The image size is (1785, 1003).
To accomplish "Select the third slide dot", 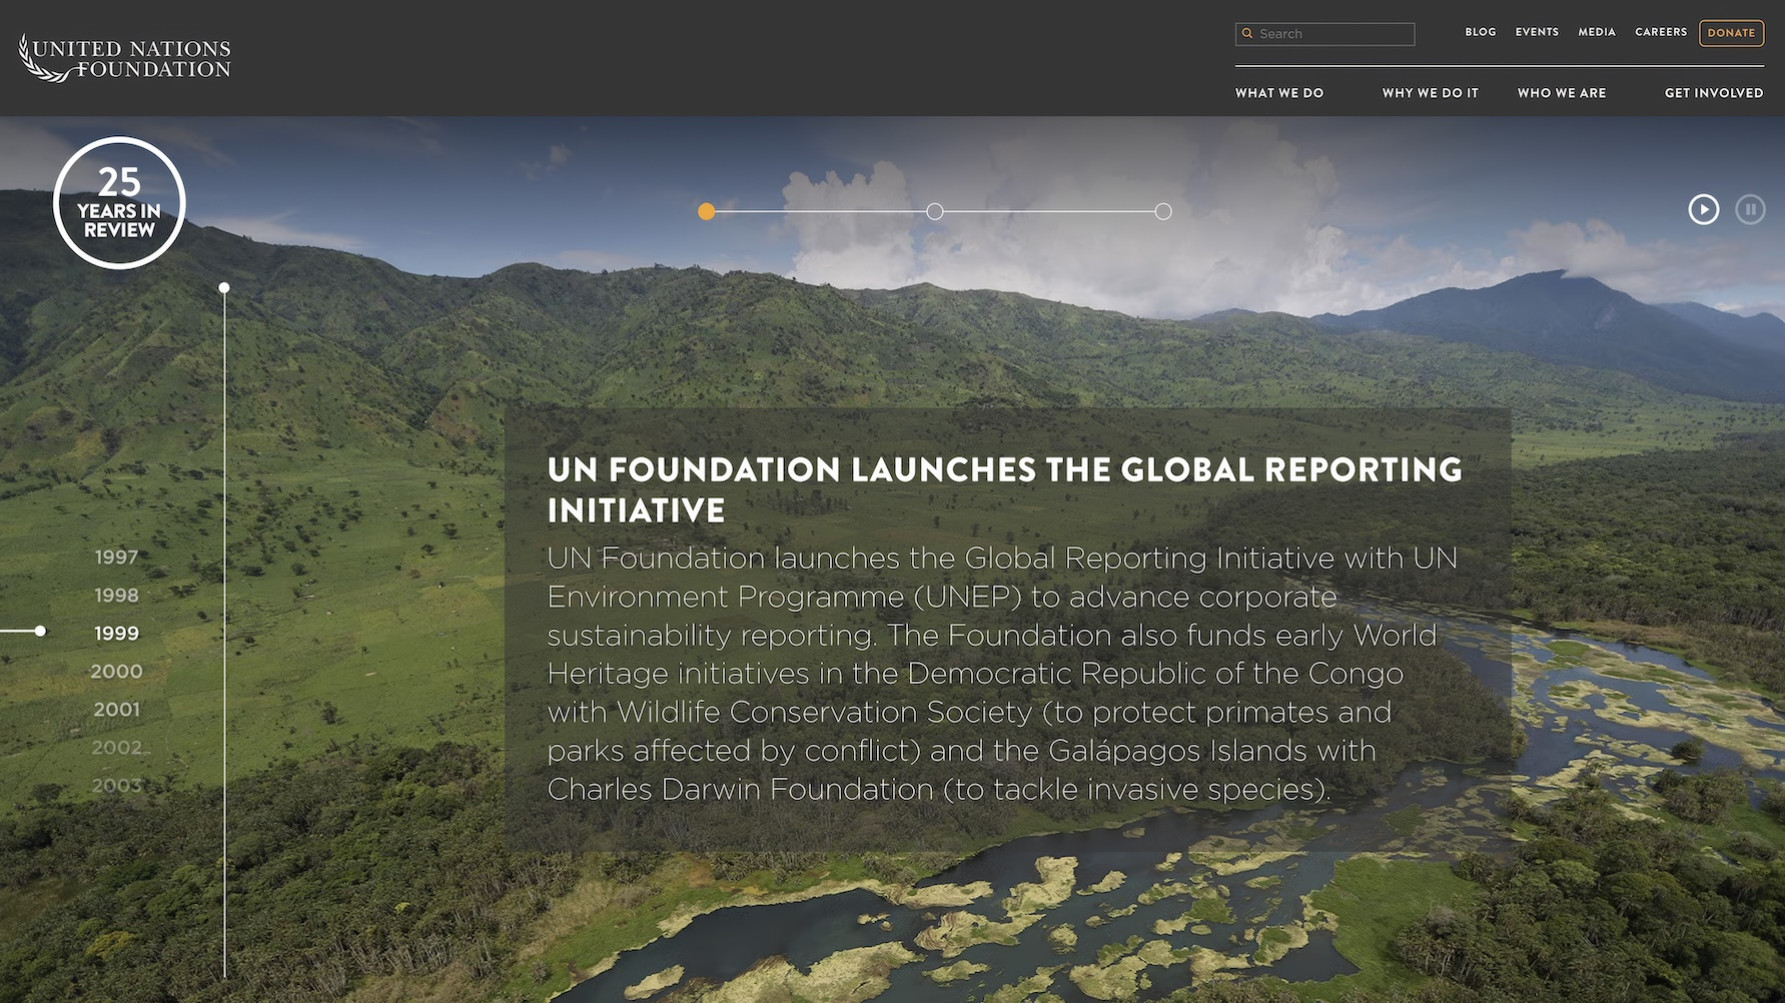I will coord(1163,211).
